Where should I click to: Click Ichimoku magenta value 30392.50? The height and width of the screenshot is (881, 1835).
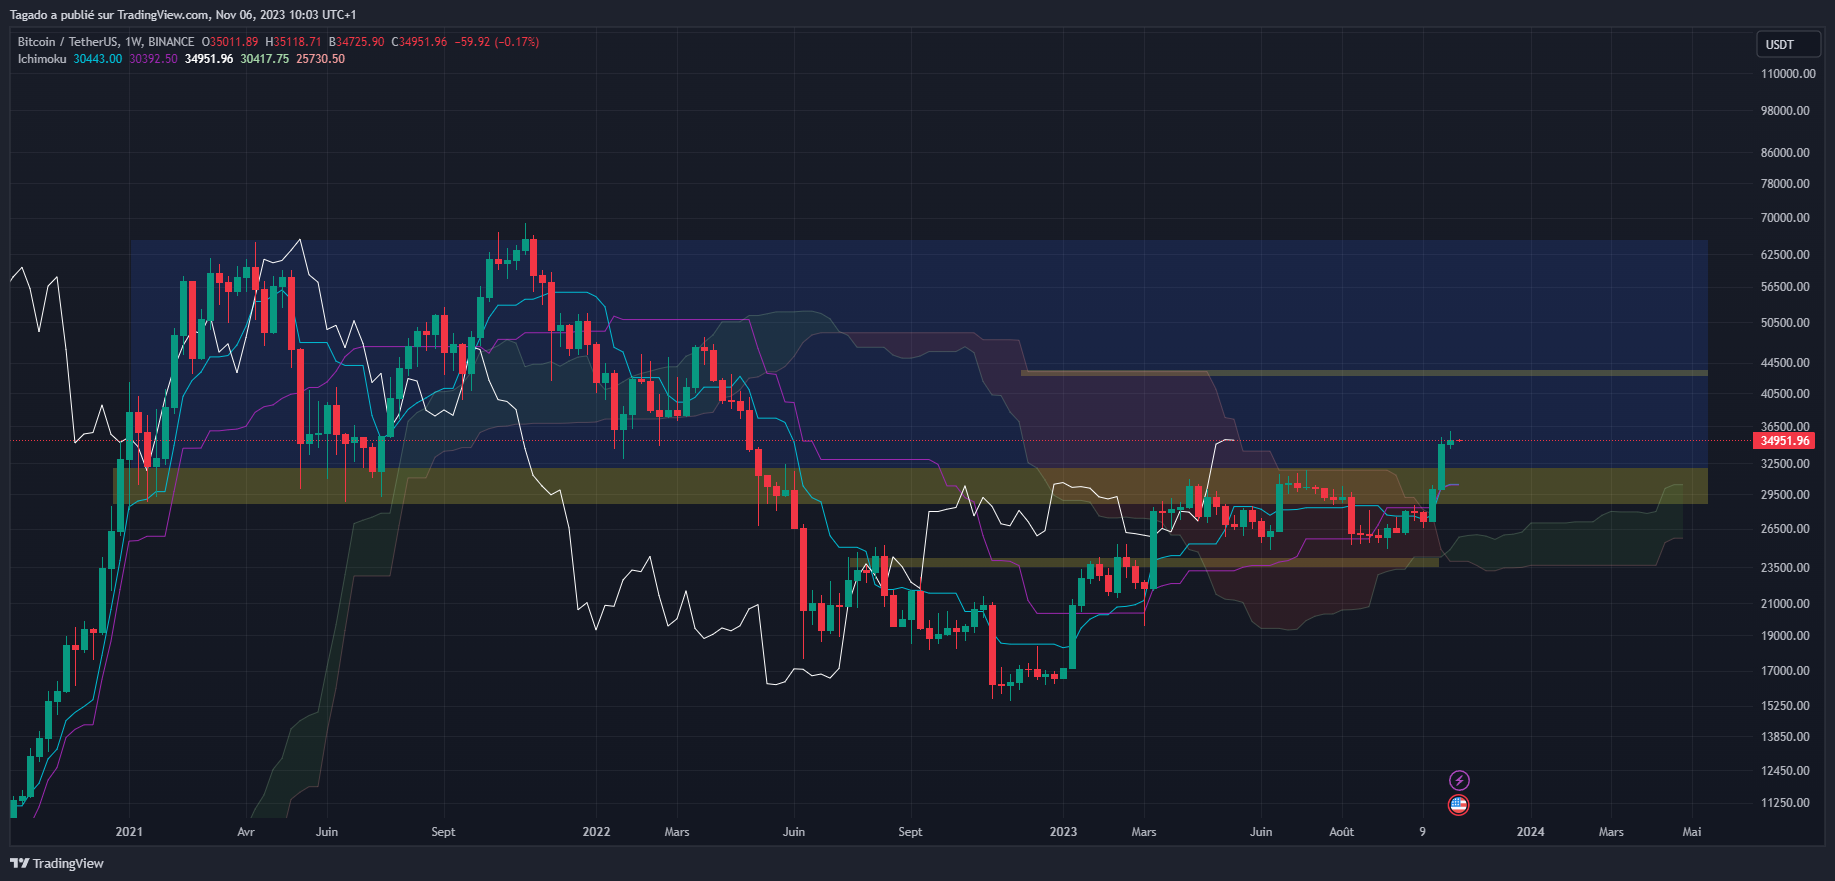point(153,59)
